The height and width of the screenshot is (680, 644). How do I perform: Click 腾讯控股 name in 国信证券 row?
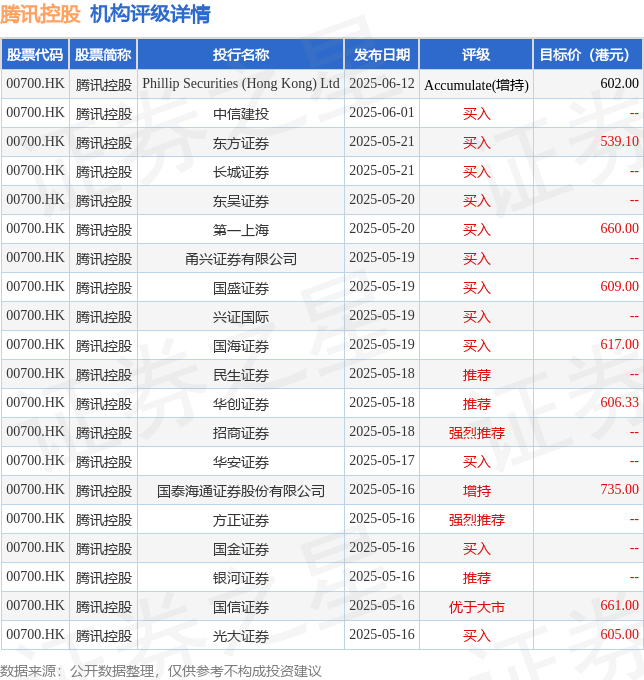(104, 608)
